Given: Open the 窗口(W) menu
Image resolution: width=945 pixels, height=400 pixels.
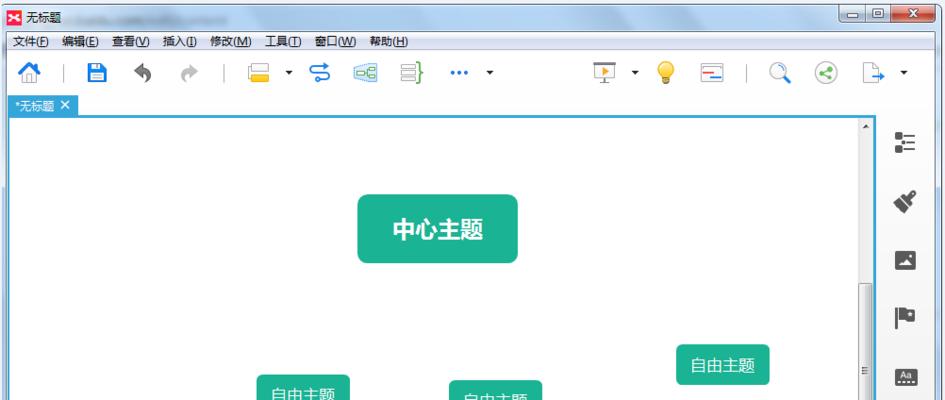Looking at the screenshot, I should pyautogui.click(x=335, y=42).
